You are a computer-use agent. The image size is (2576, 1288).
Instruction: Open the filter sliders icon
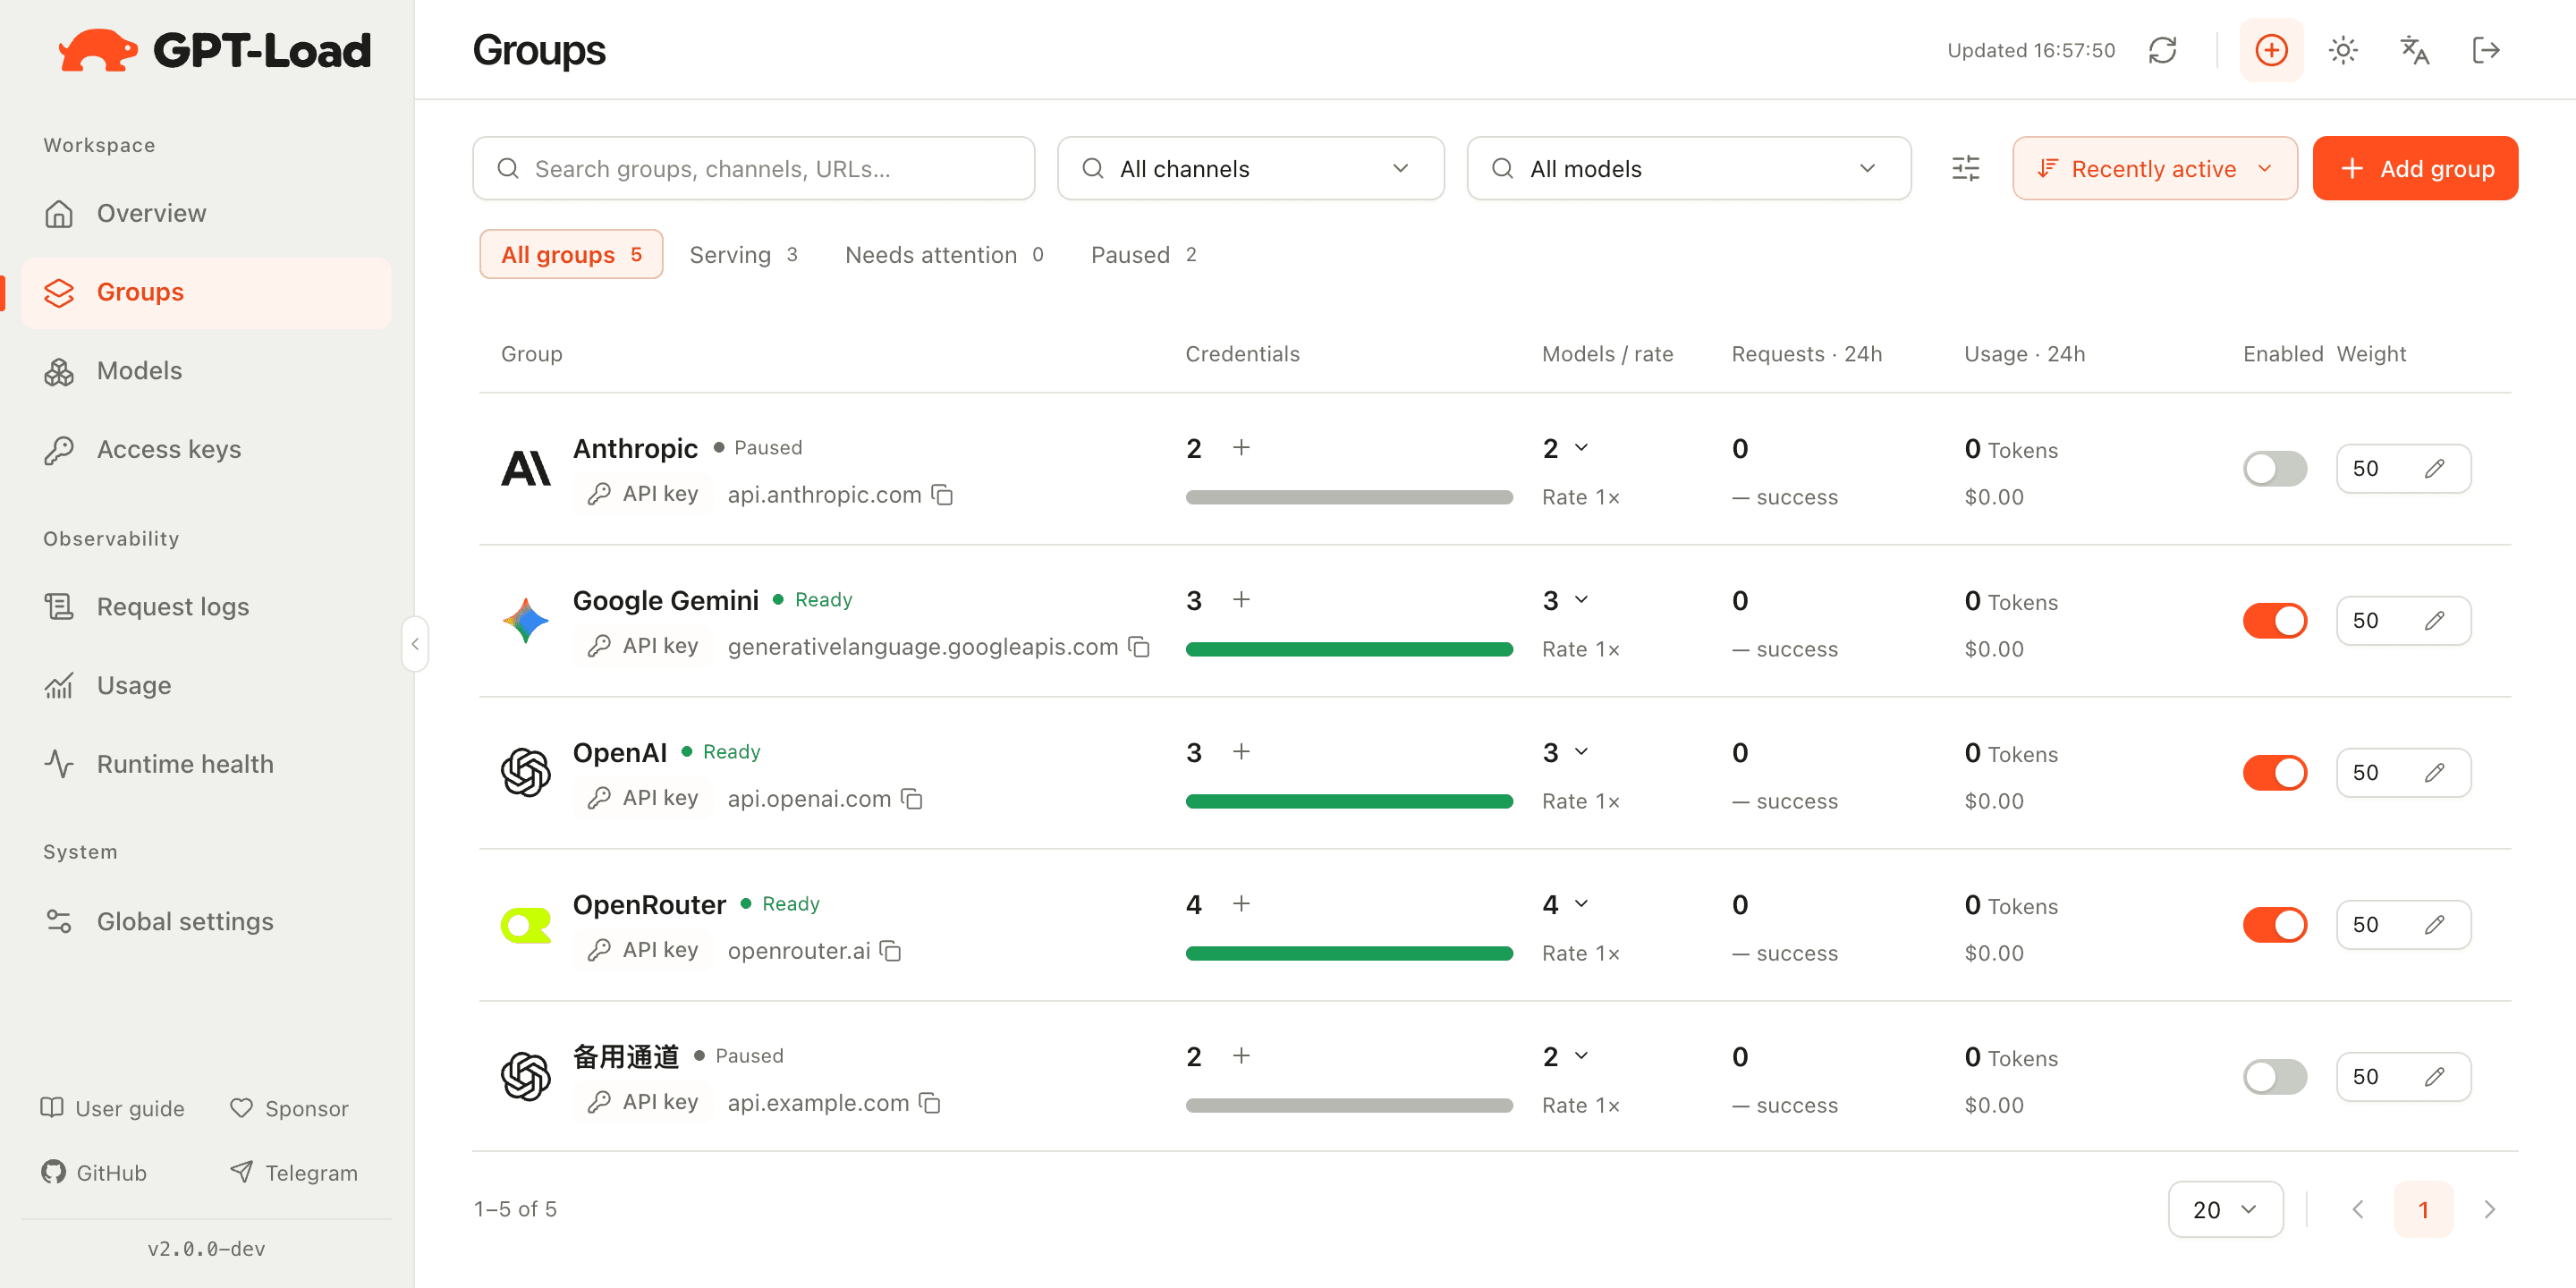coord(1966,168)
